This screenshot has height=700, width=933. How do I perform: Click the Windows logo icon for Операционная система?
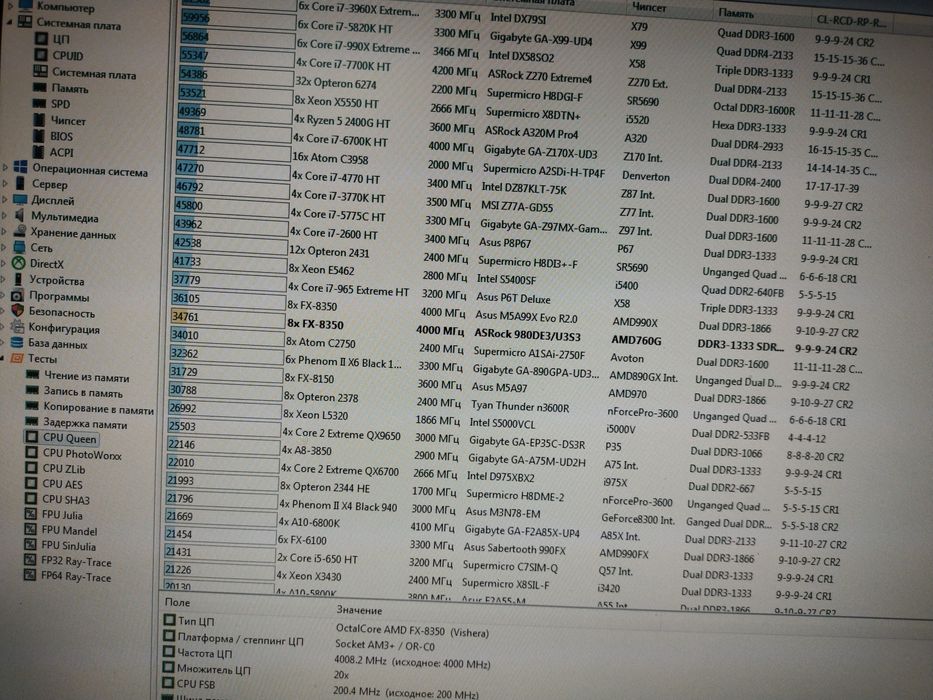coord(21,168)
